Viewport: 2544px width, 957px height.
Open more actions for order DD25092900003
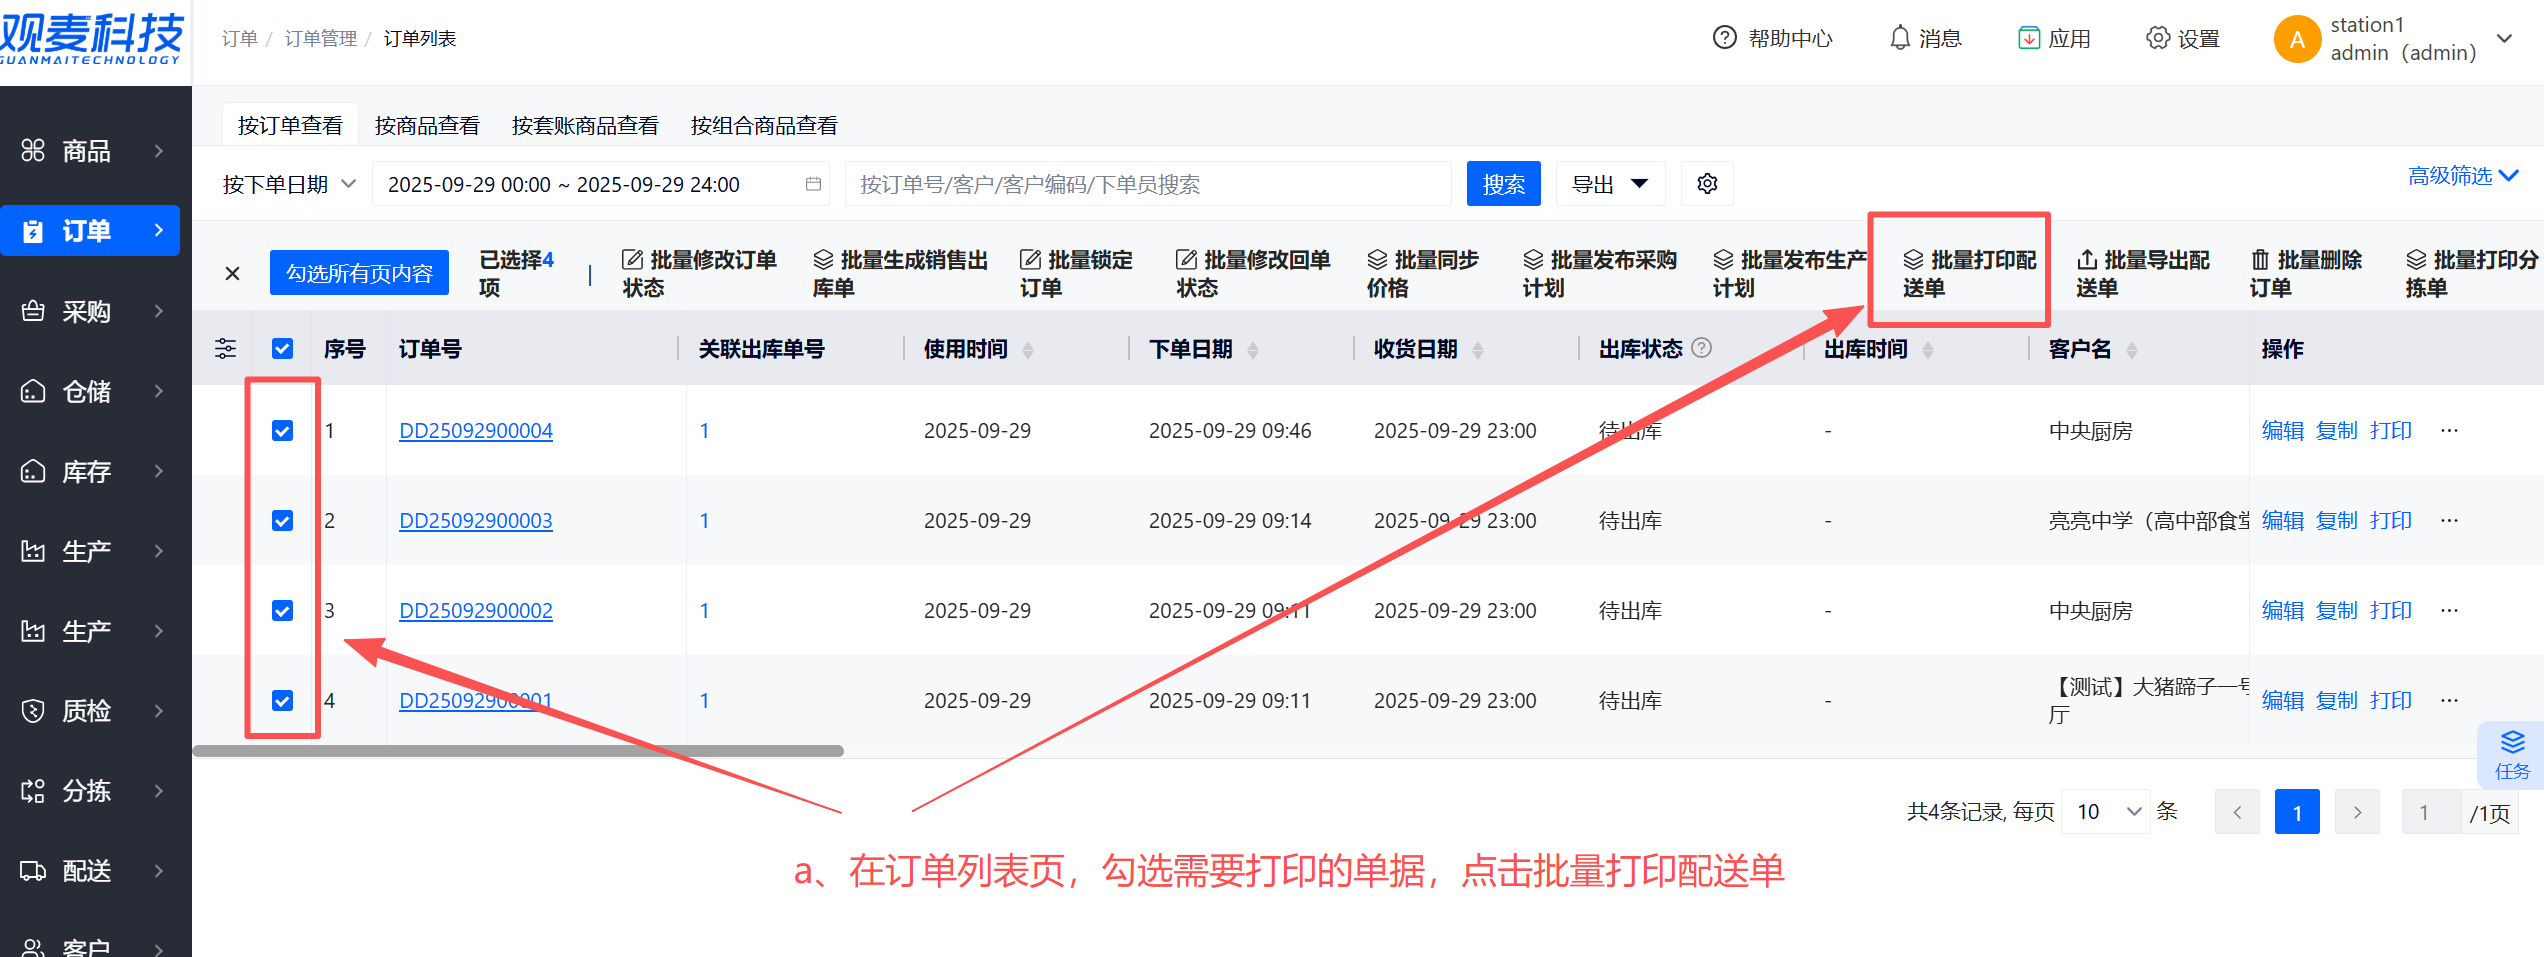coord(2449,520)
